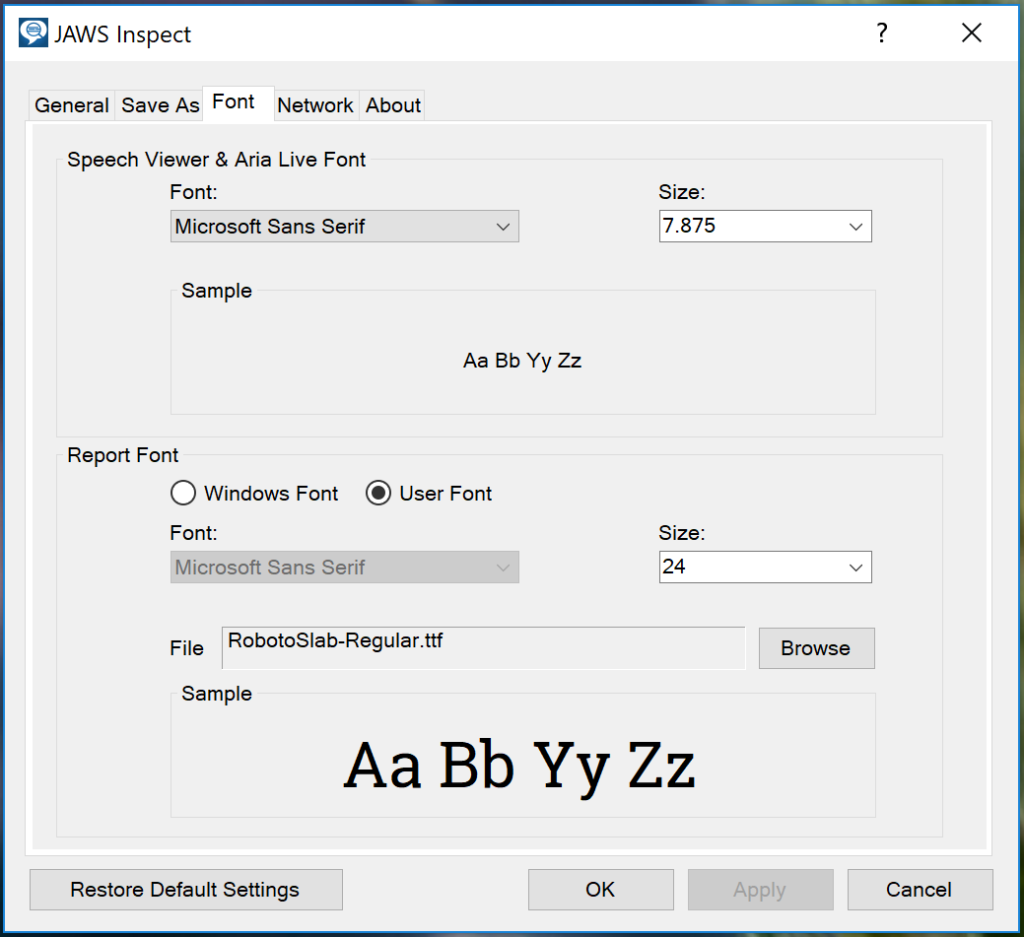
Task: Click the File field with RobotoSlab-Regular.ttf
Action: pos(483,648)
